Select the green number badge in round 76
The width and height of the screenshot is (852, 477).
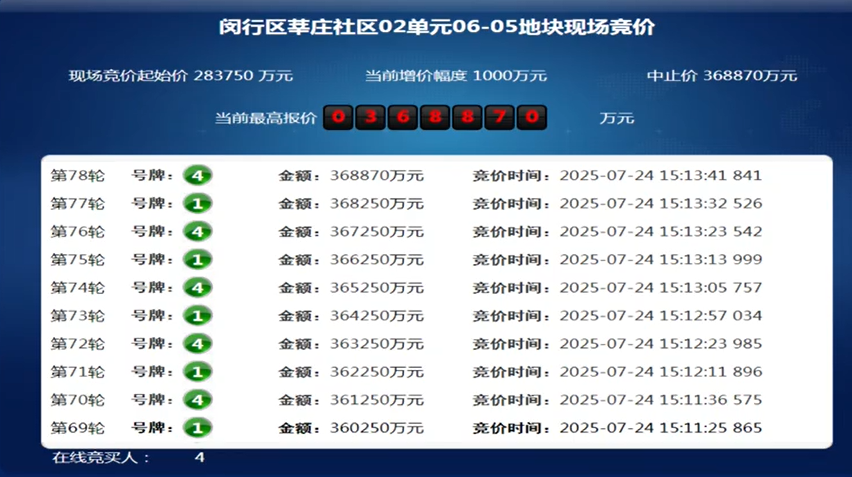coord(197,232)
